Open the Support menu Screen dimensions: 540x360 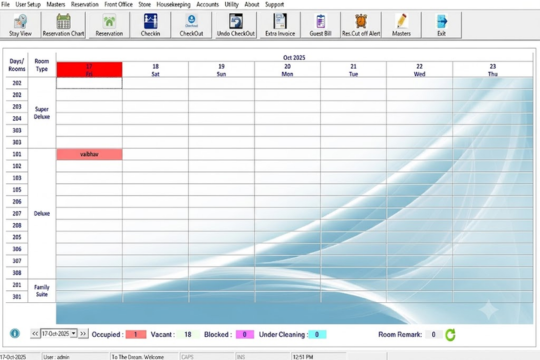click(x=274, y=4)
